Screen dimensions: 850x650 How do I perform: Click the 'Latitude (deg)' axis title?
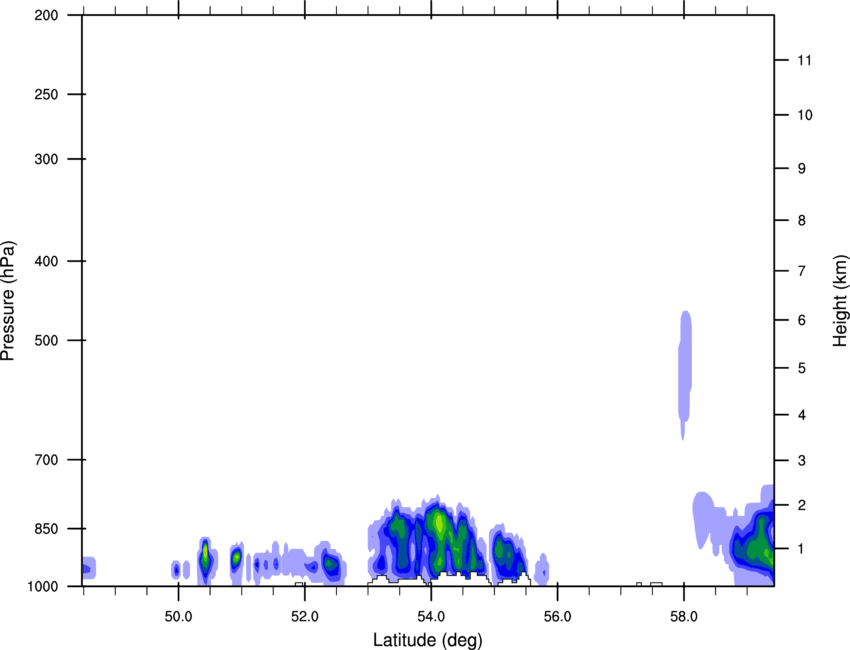pyautogui.click(x=427, y=640)
